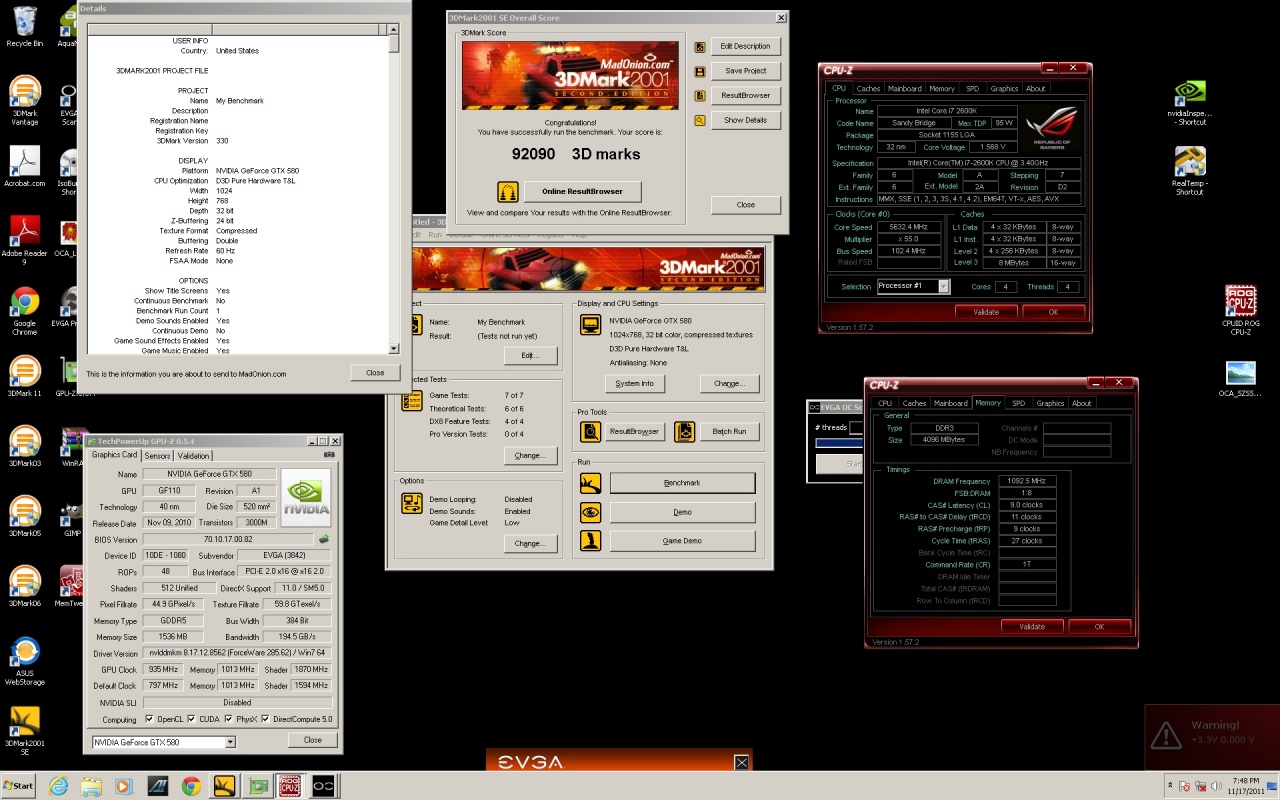Open the RealTemp desktop shortcut
1280x800 pixels.
click(x=1189, y=163)
